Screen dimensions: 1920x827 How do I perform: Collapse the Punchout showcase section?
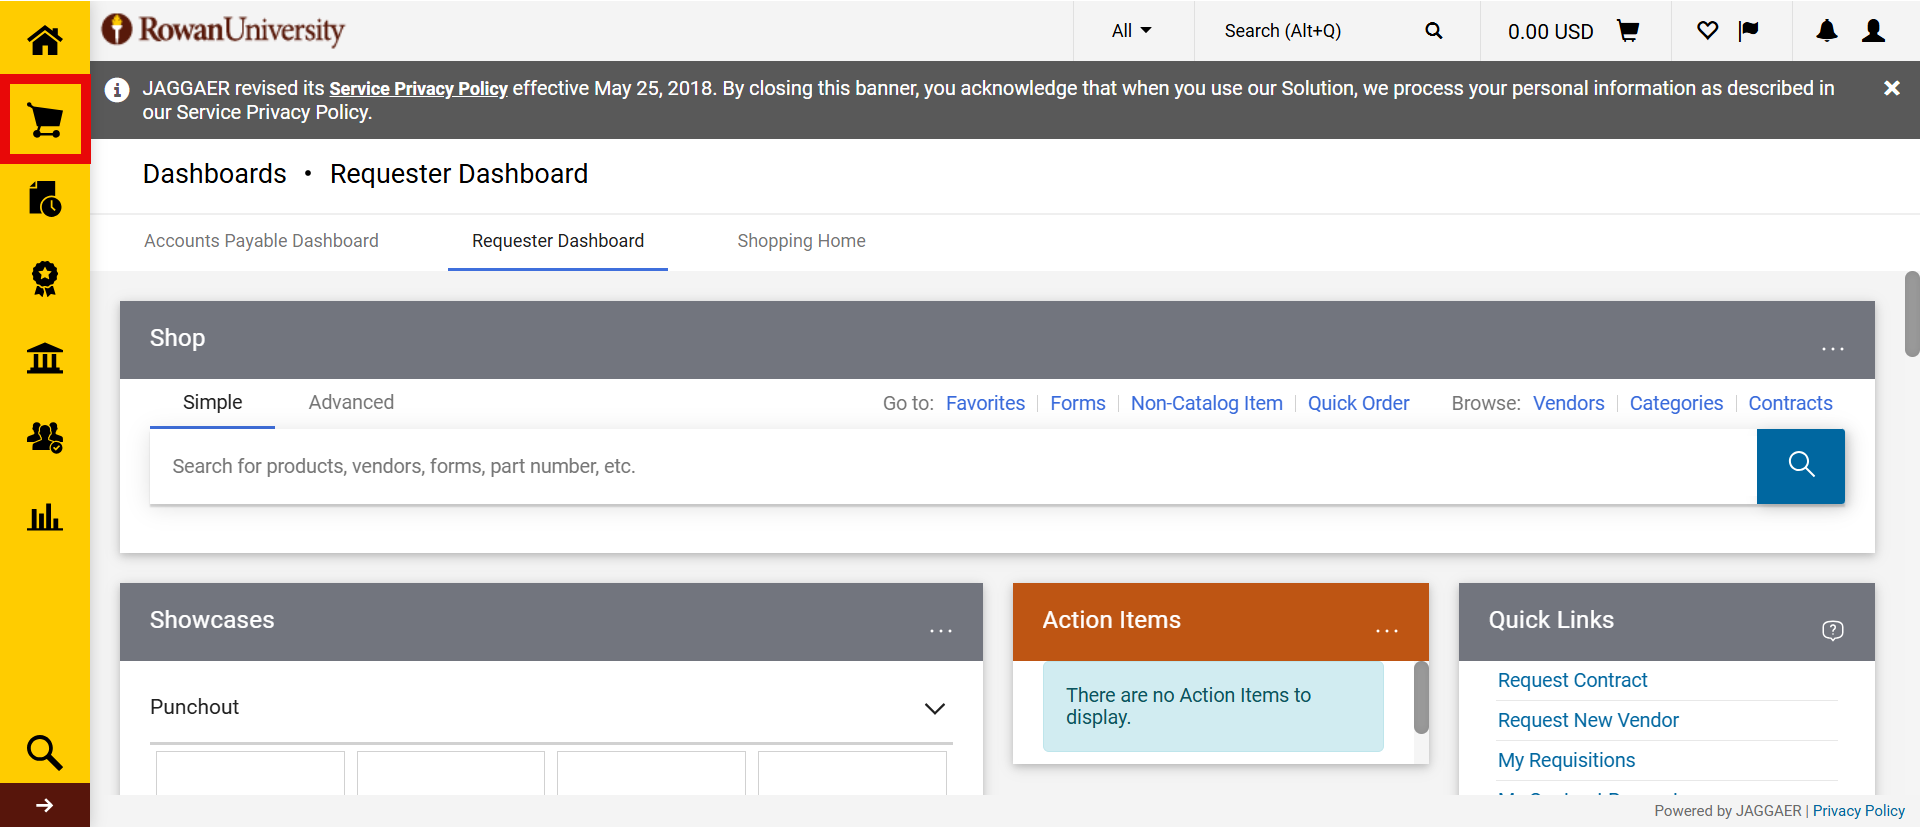tap(934, 708)
